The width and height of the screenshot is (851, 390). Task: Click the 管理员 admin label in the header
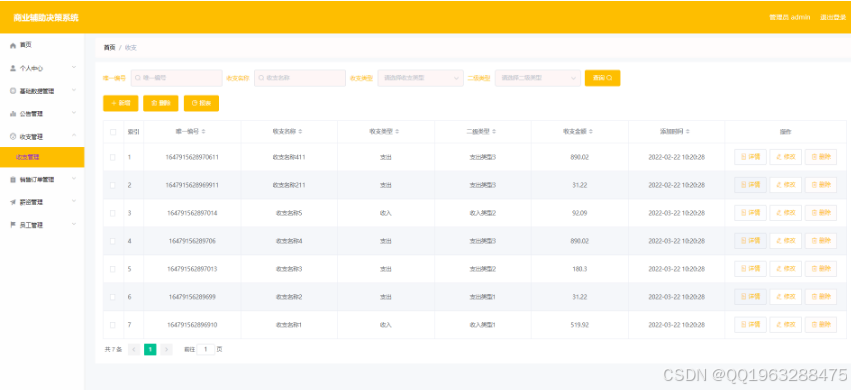(x=790, y=17)
